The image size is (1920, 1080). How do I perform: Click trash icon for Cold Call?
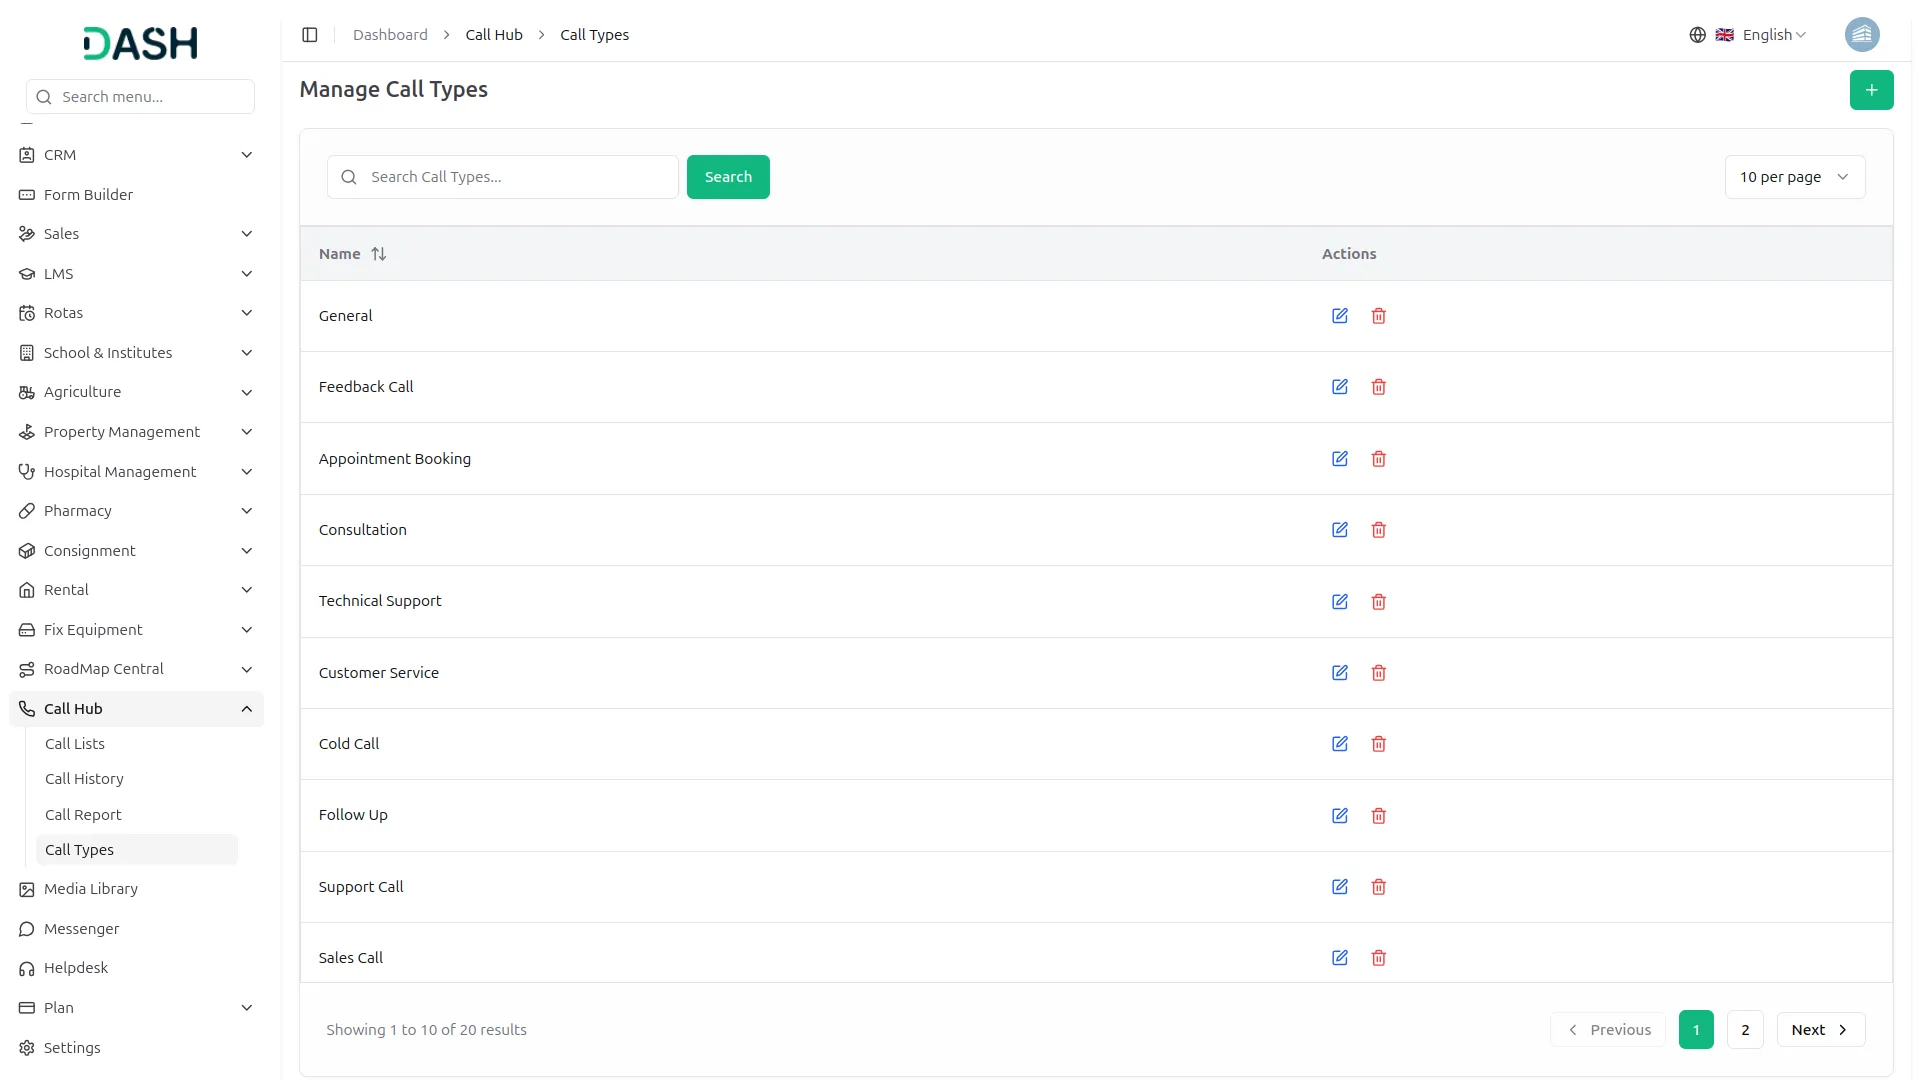pos(1379,744)
